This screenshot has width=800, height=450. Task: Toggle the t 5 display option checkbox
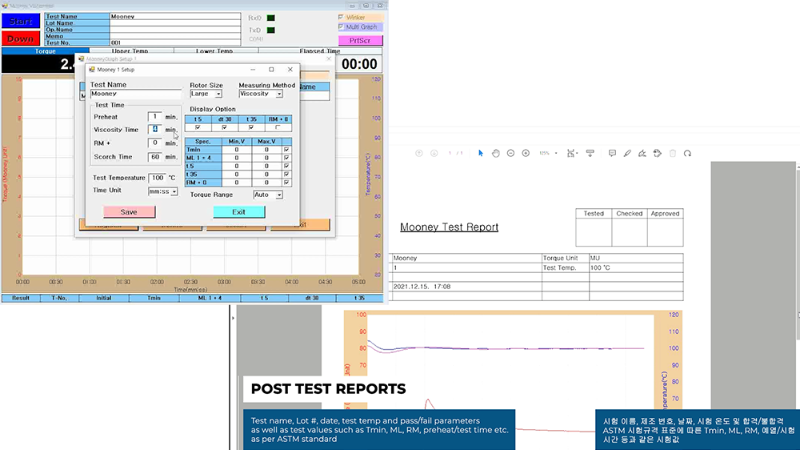coord(197,127)
